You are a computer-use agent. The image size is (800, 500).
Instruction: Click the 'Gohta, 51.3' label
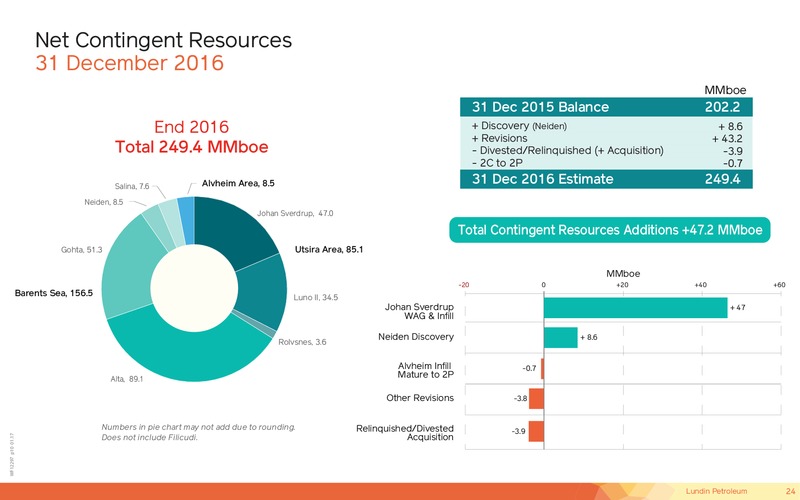coord(82,249)
